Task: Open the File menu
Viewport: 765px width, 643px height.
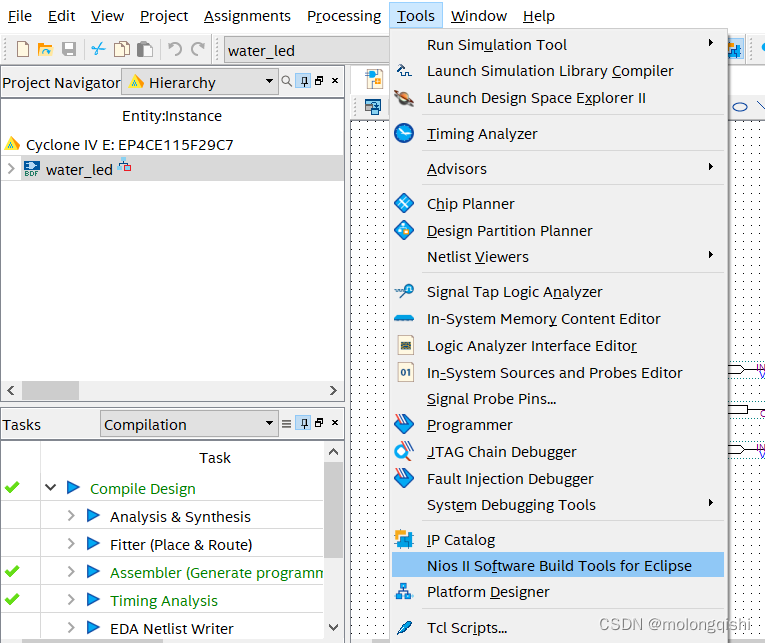Action: click(x=20, y=16)
